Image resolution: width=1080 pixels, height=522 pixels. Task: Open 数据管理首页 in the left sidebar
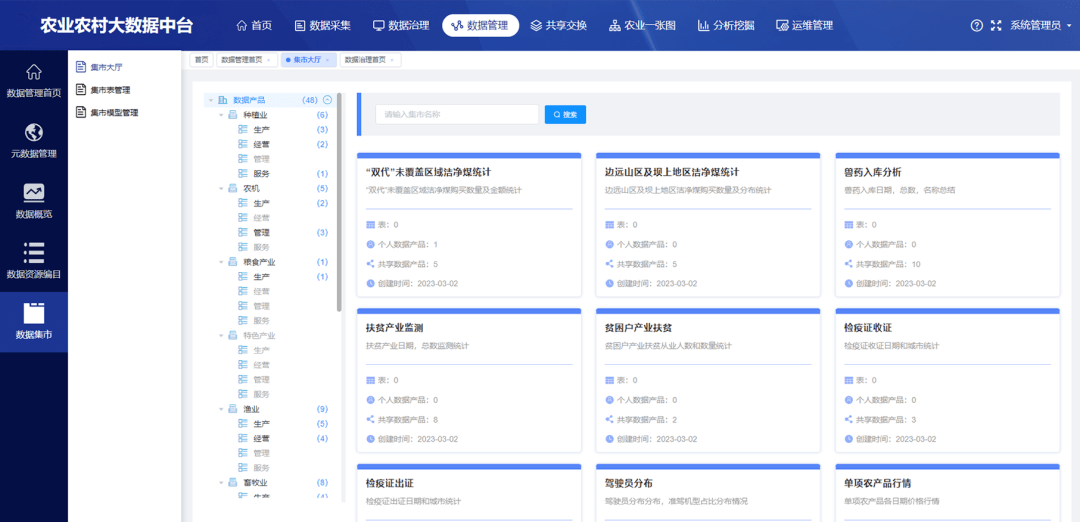click(x=34, y=81)
